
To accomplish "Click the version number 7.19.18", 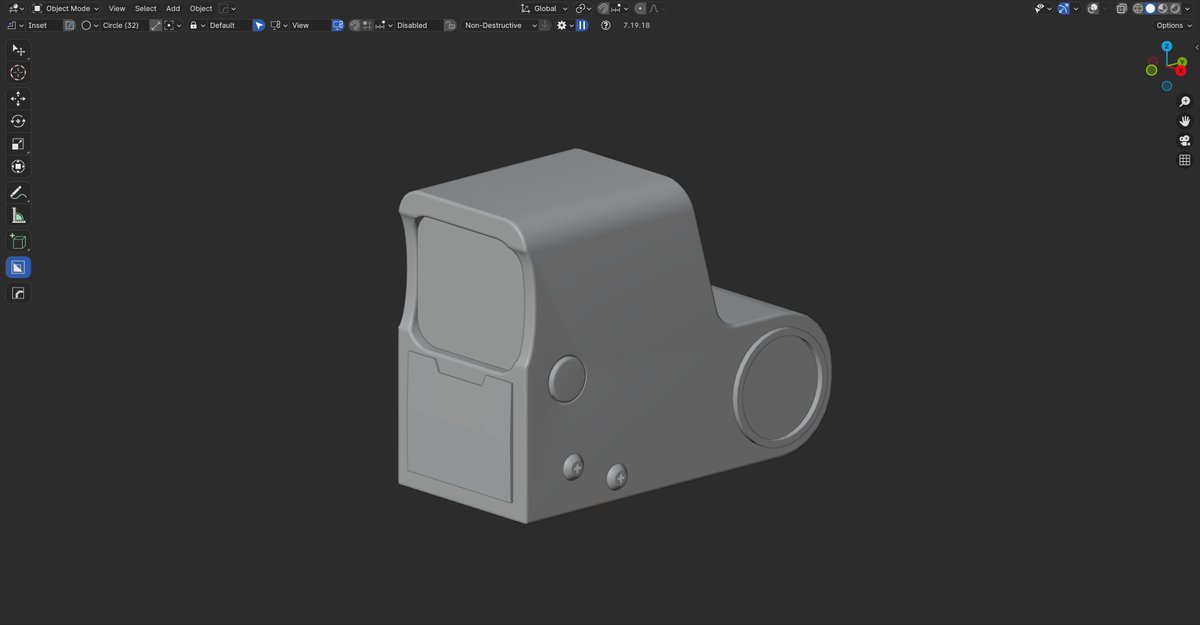I will click(x=636, y=25).
